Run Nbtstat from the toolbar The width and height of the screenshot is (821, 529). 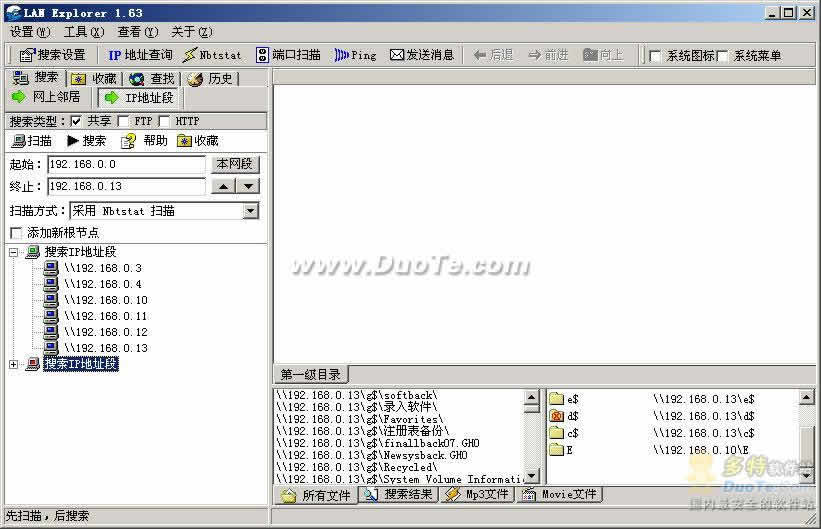coord(213,55)
